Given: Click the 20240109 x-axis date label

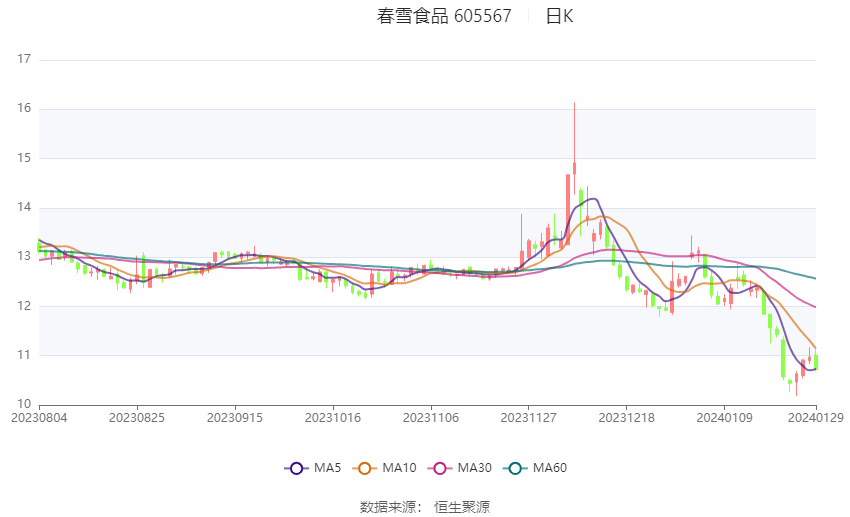Looking at the screenshot, I should pos(724,418).
